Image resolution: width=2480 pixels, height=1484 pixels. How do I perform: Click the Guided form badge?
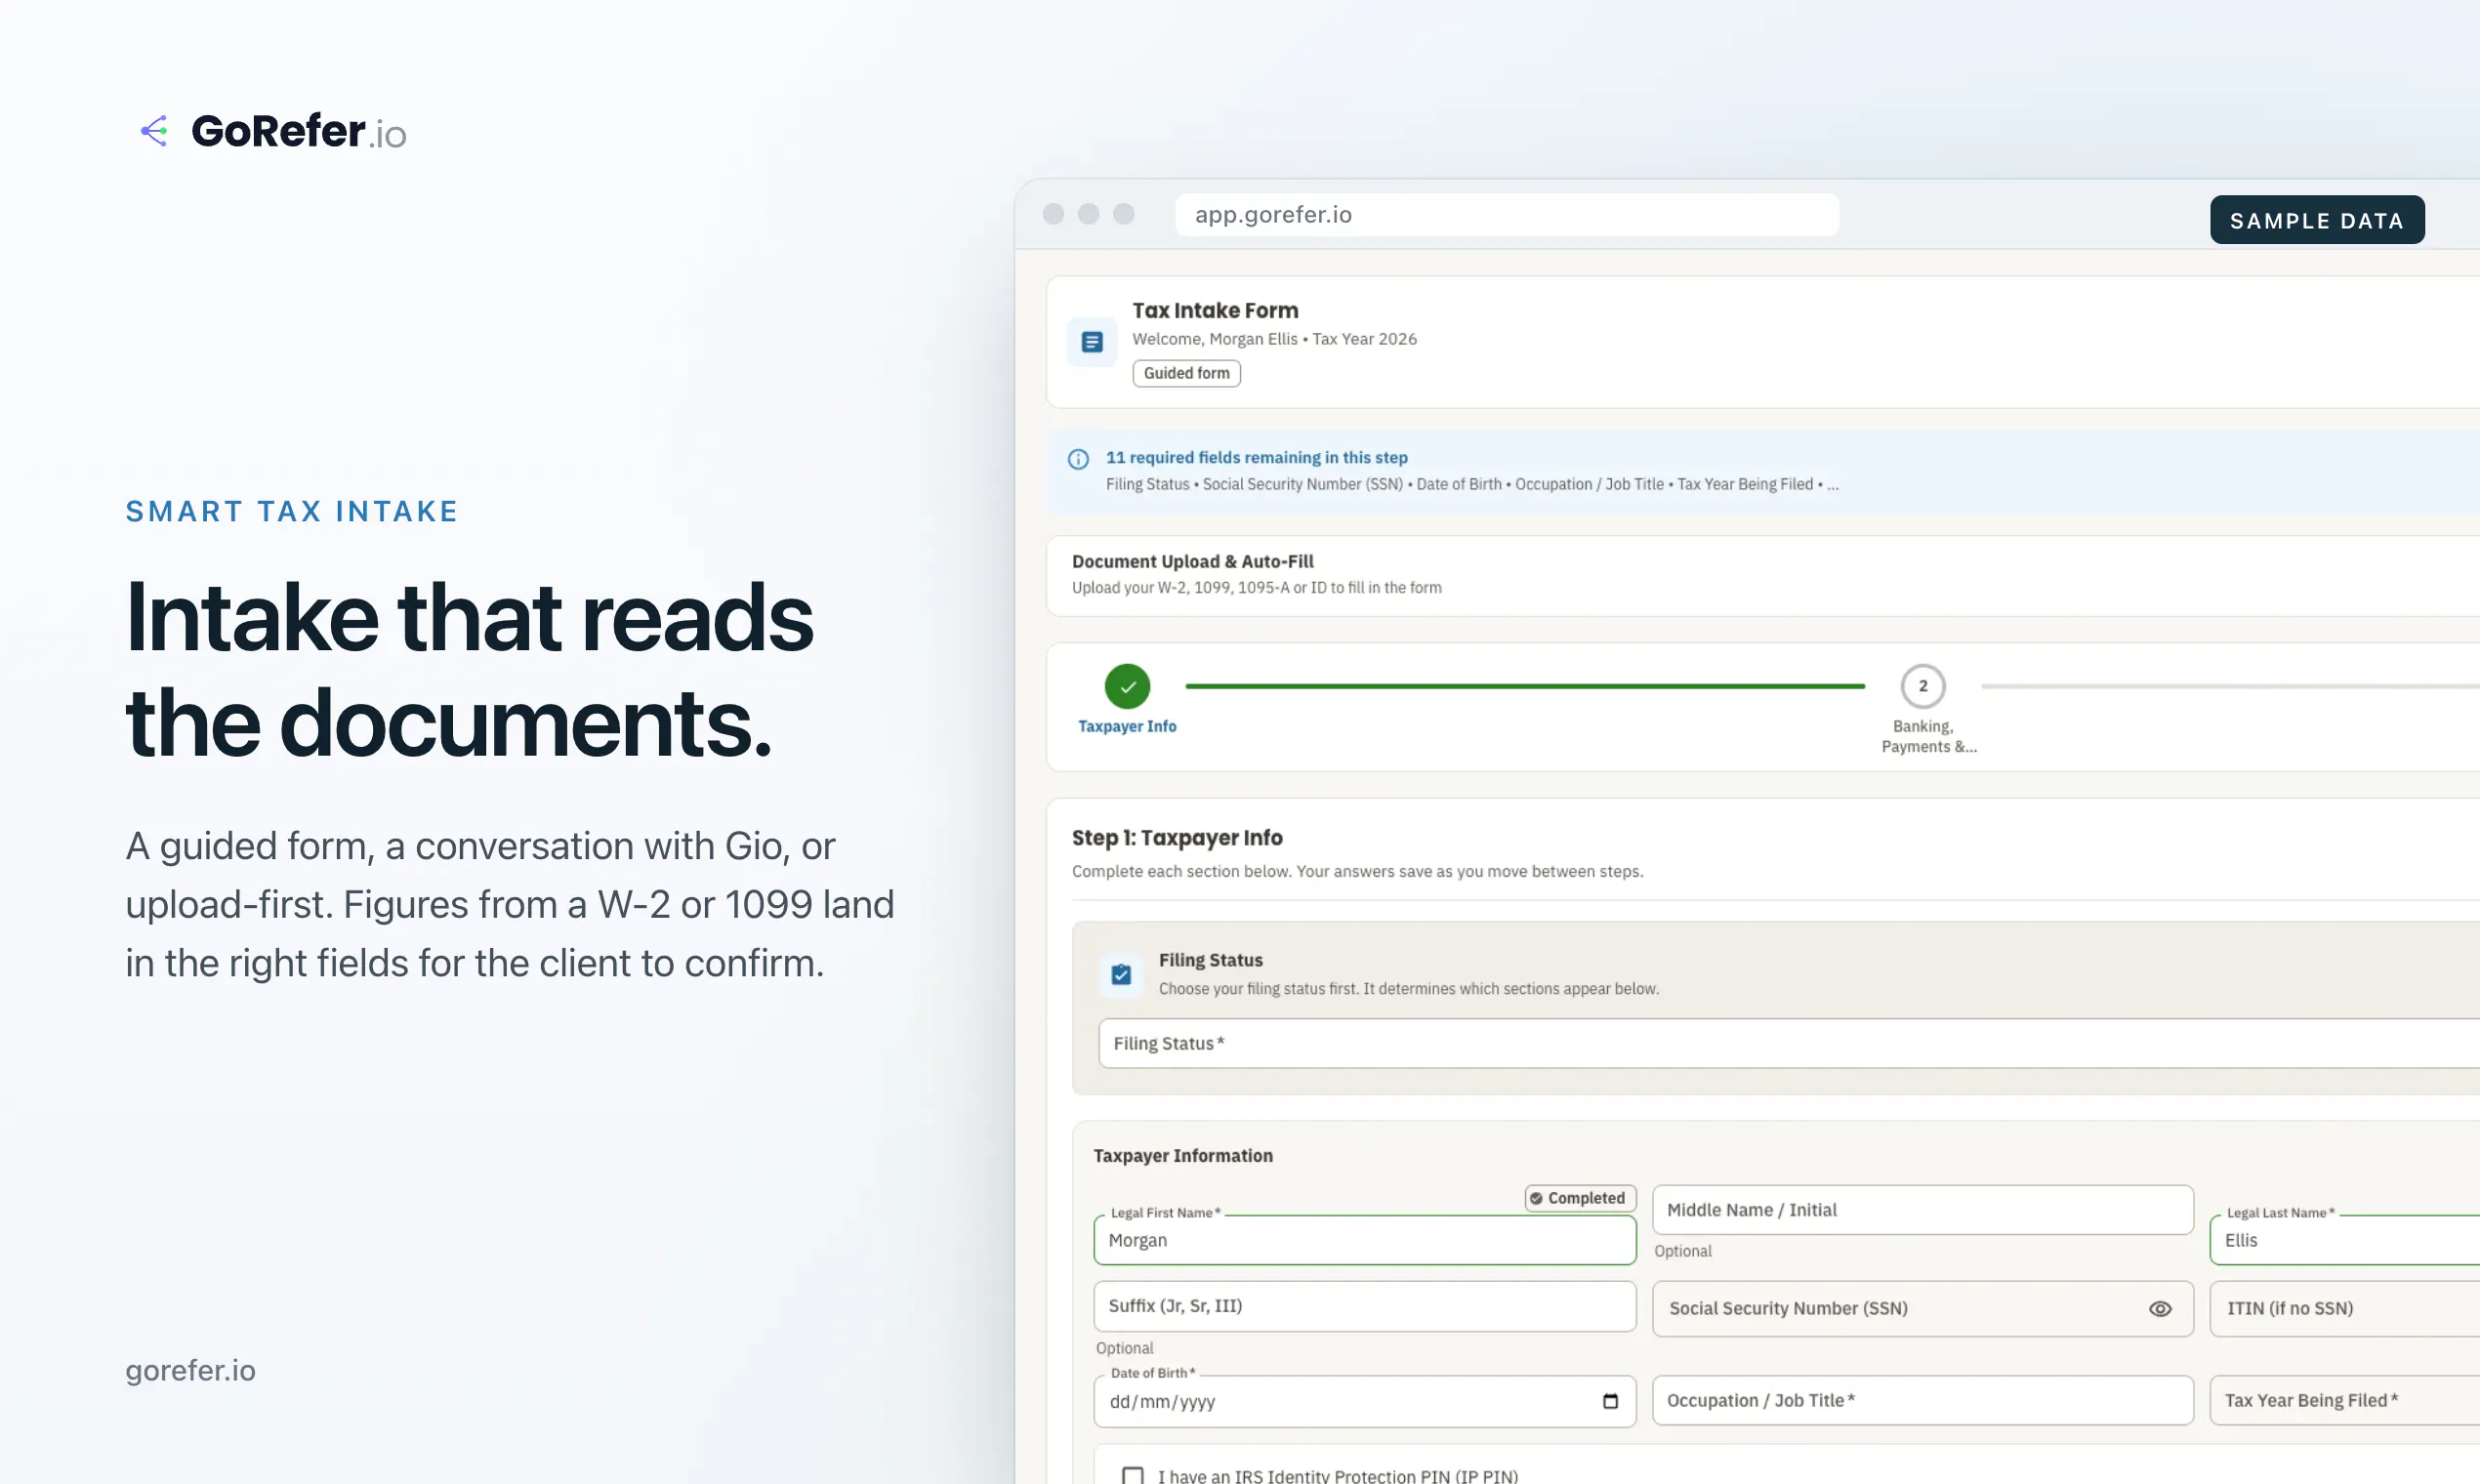tap(1186, 373)
